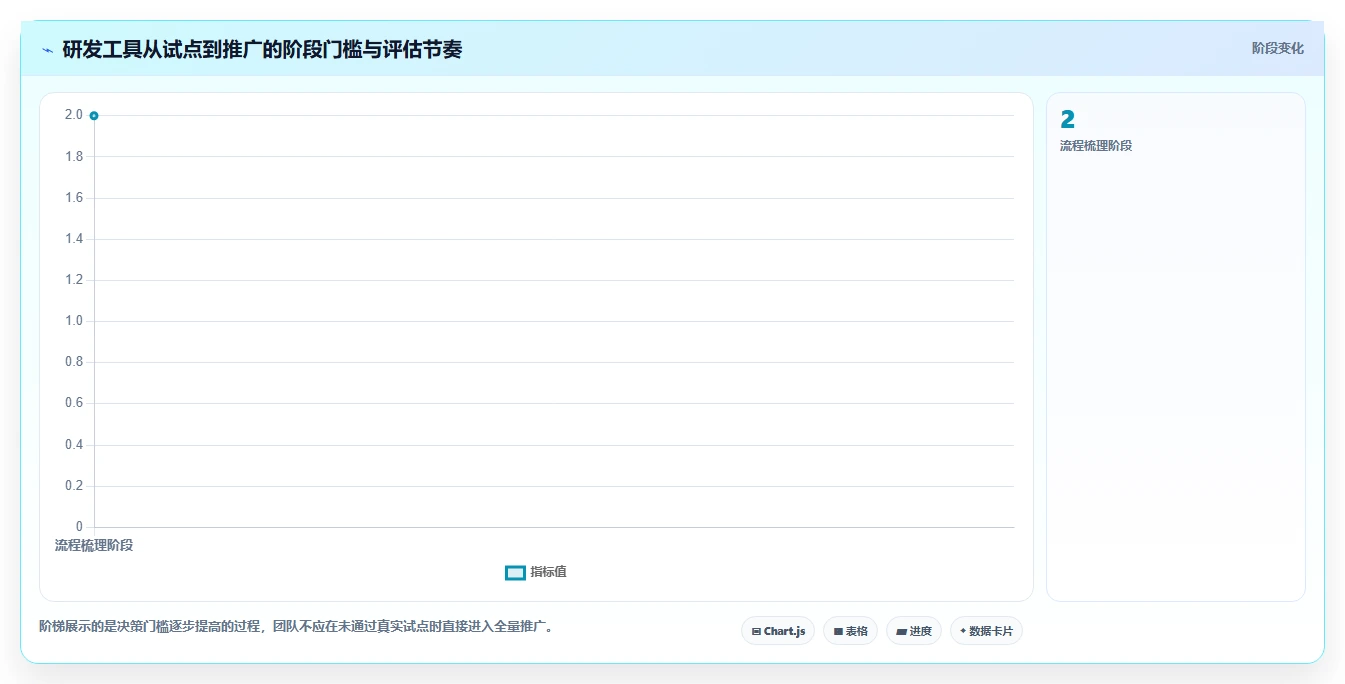
Task: Toggle the 指标值 legend item
Action: coord(536,572)
